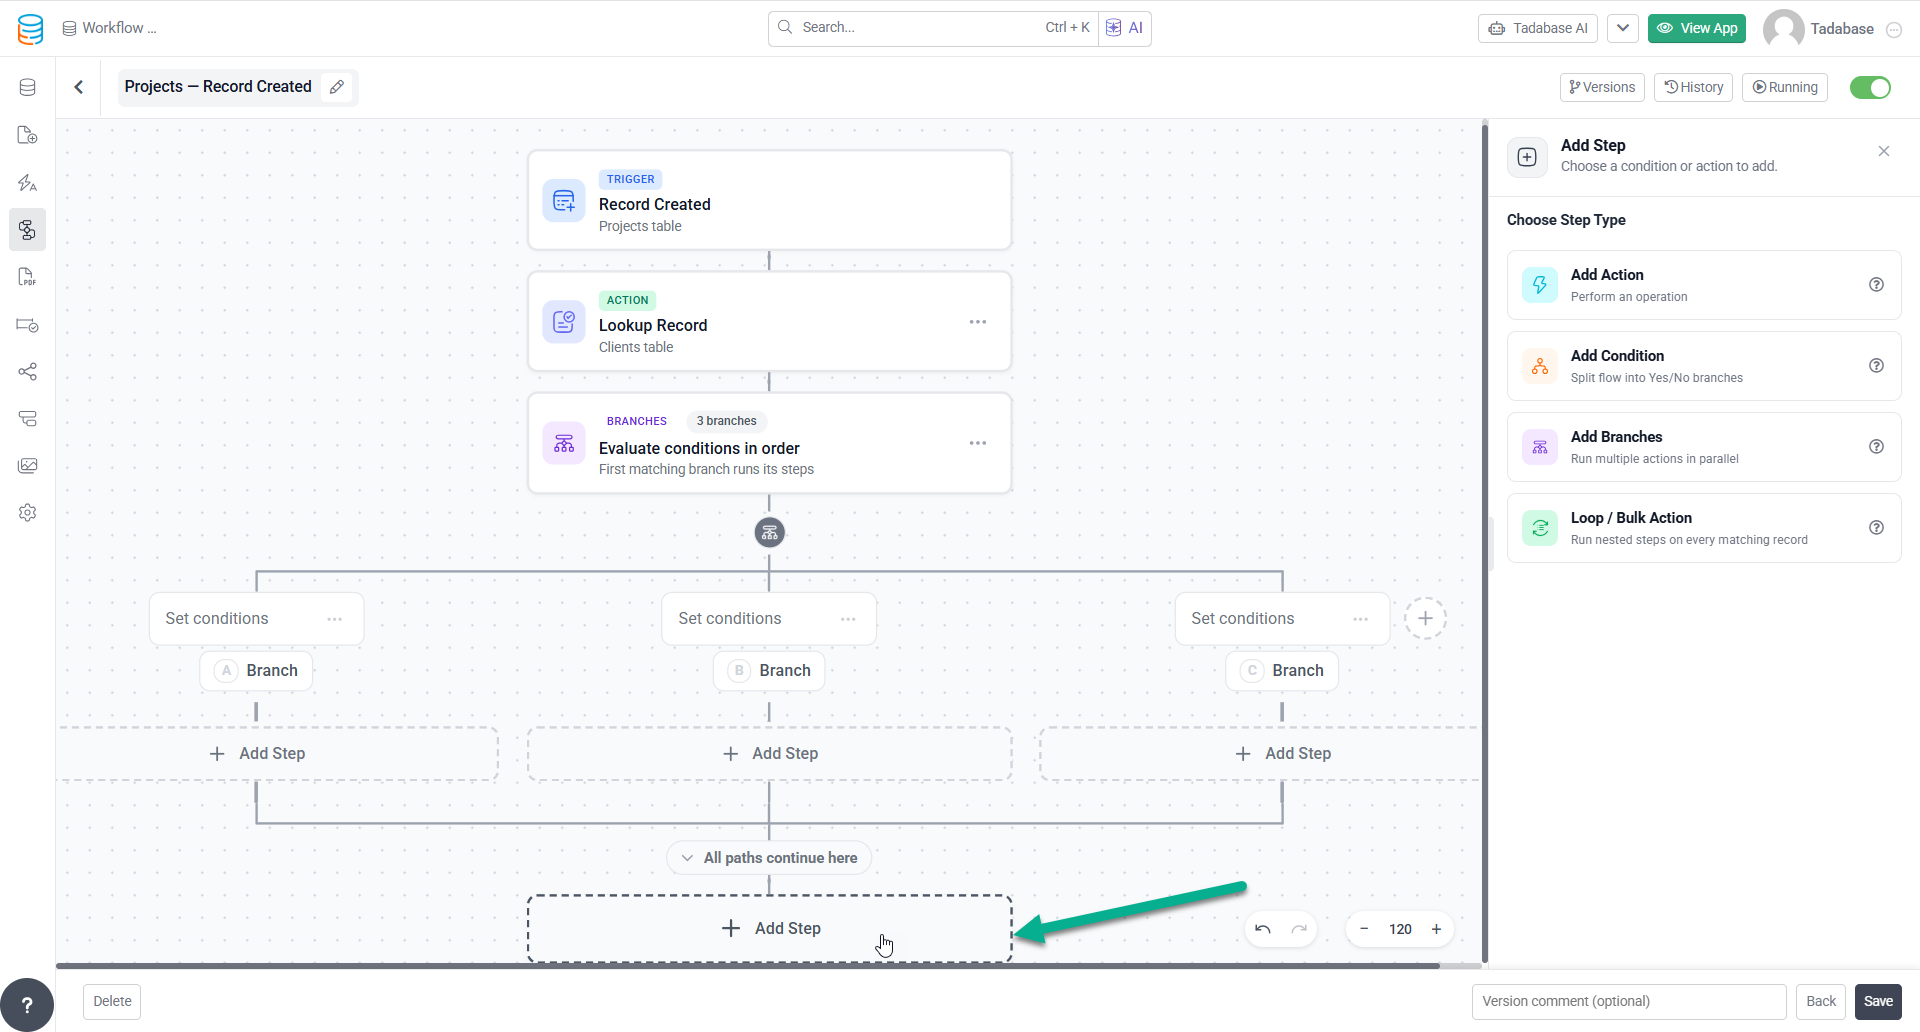The width and height of the screenshot is (1920, 1032).
Task: Open Branch C conditions options menu
Action: (1360, 619)
